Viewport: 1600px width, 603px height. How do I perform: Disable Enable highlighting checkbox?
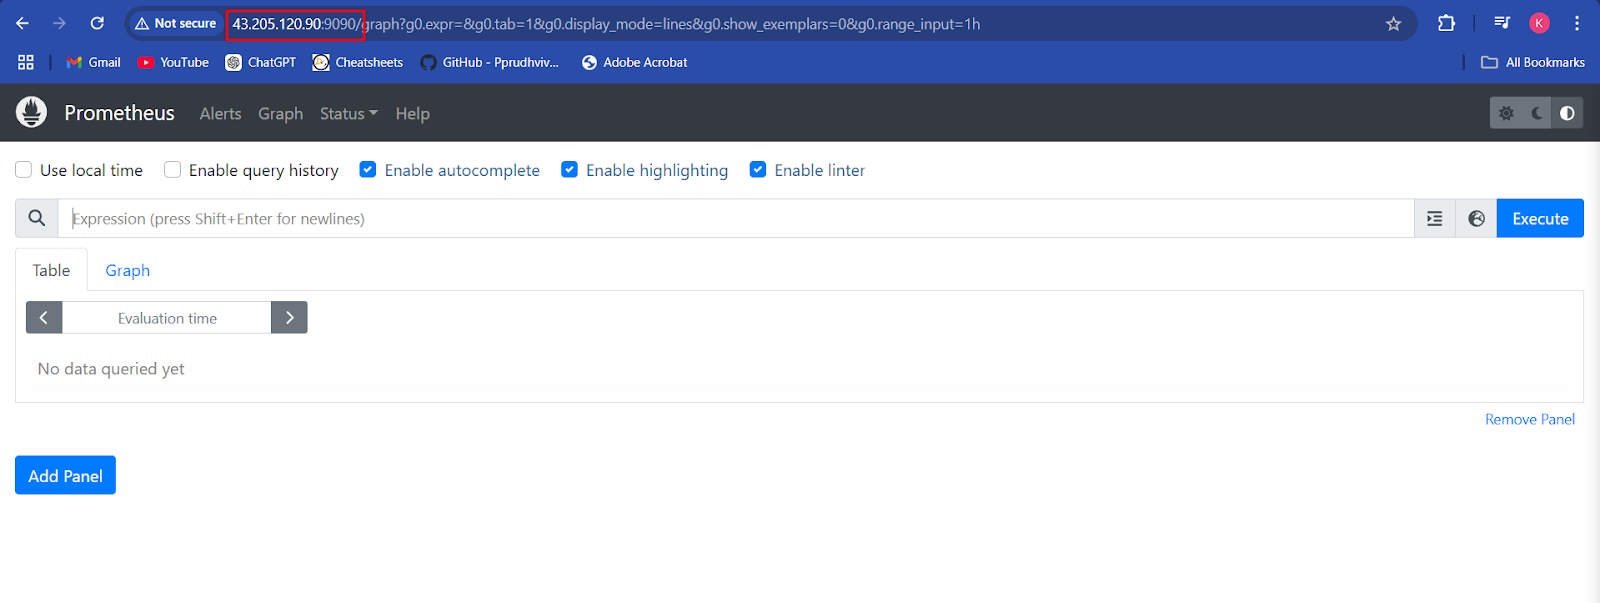(569, 170)
